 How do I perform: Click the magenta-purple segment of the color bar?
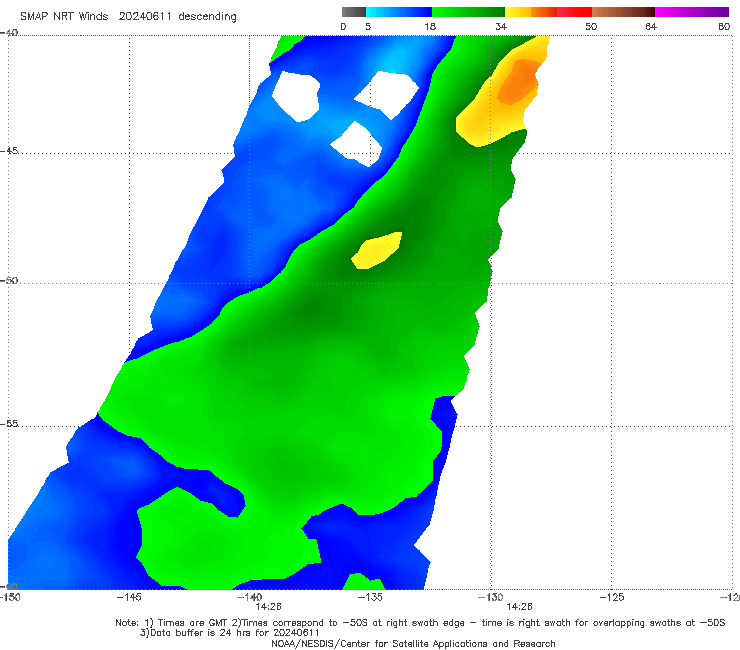click(x=692, y=12)
